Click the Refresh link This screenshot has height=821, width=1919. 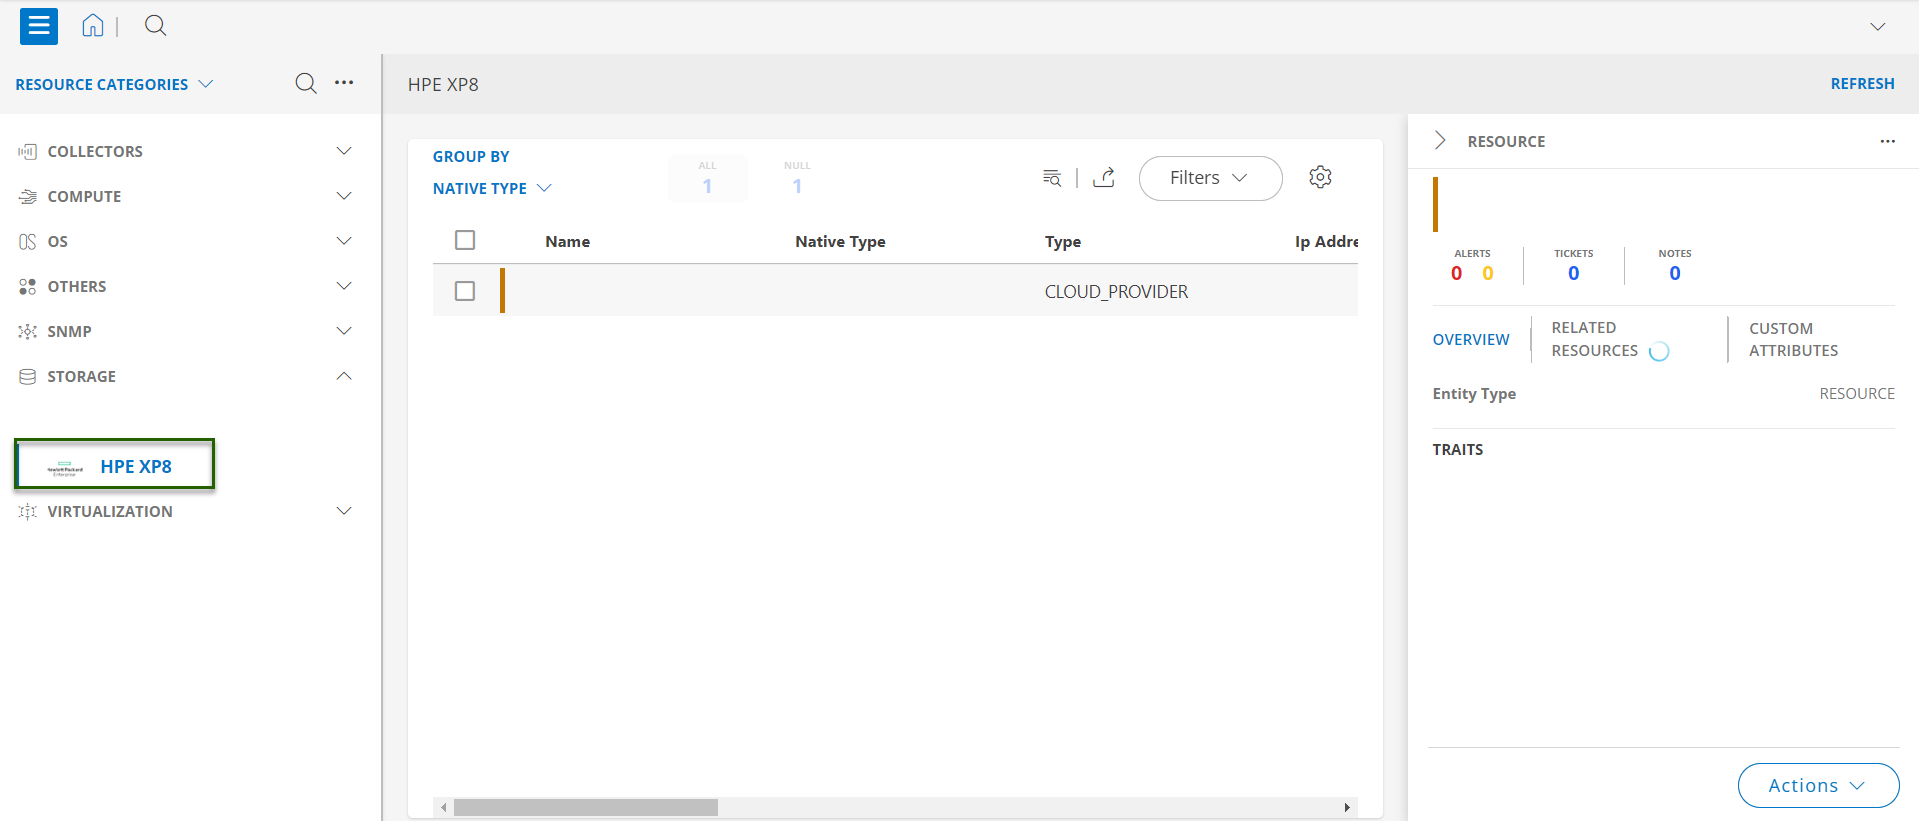click(x=1862, y=84)
